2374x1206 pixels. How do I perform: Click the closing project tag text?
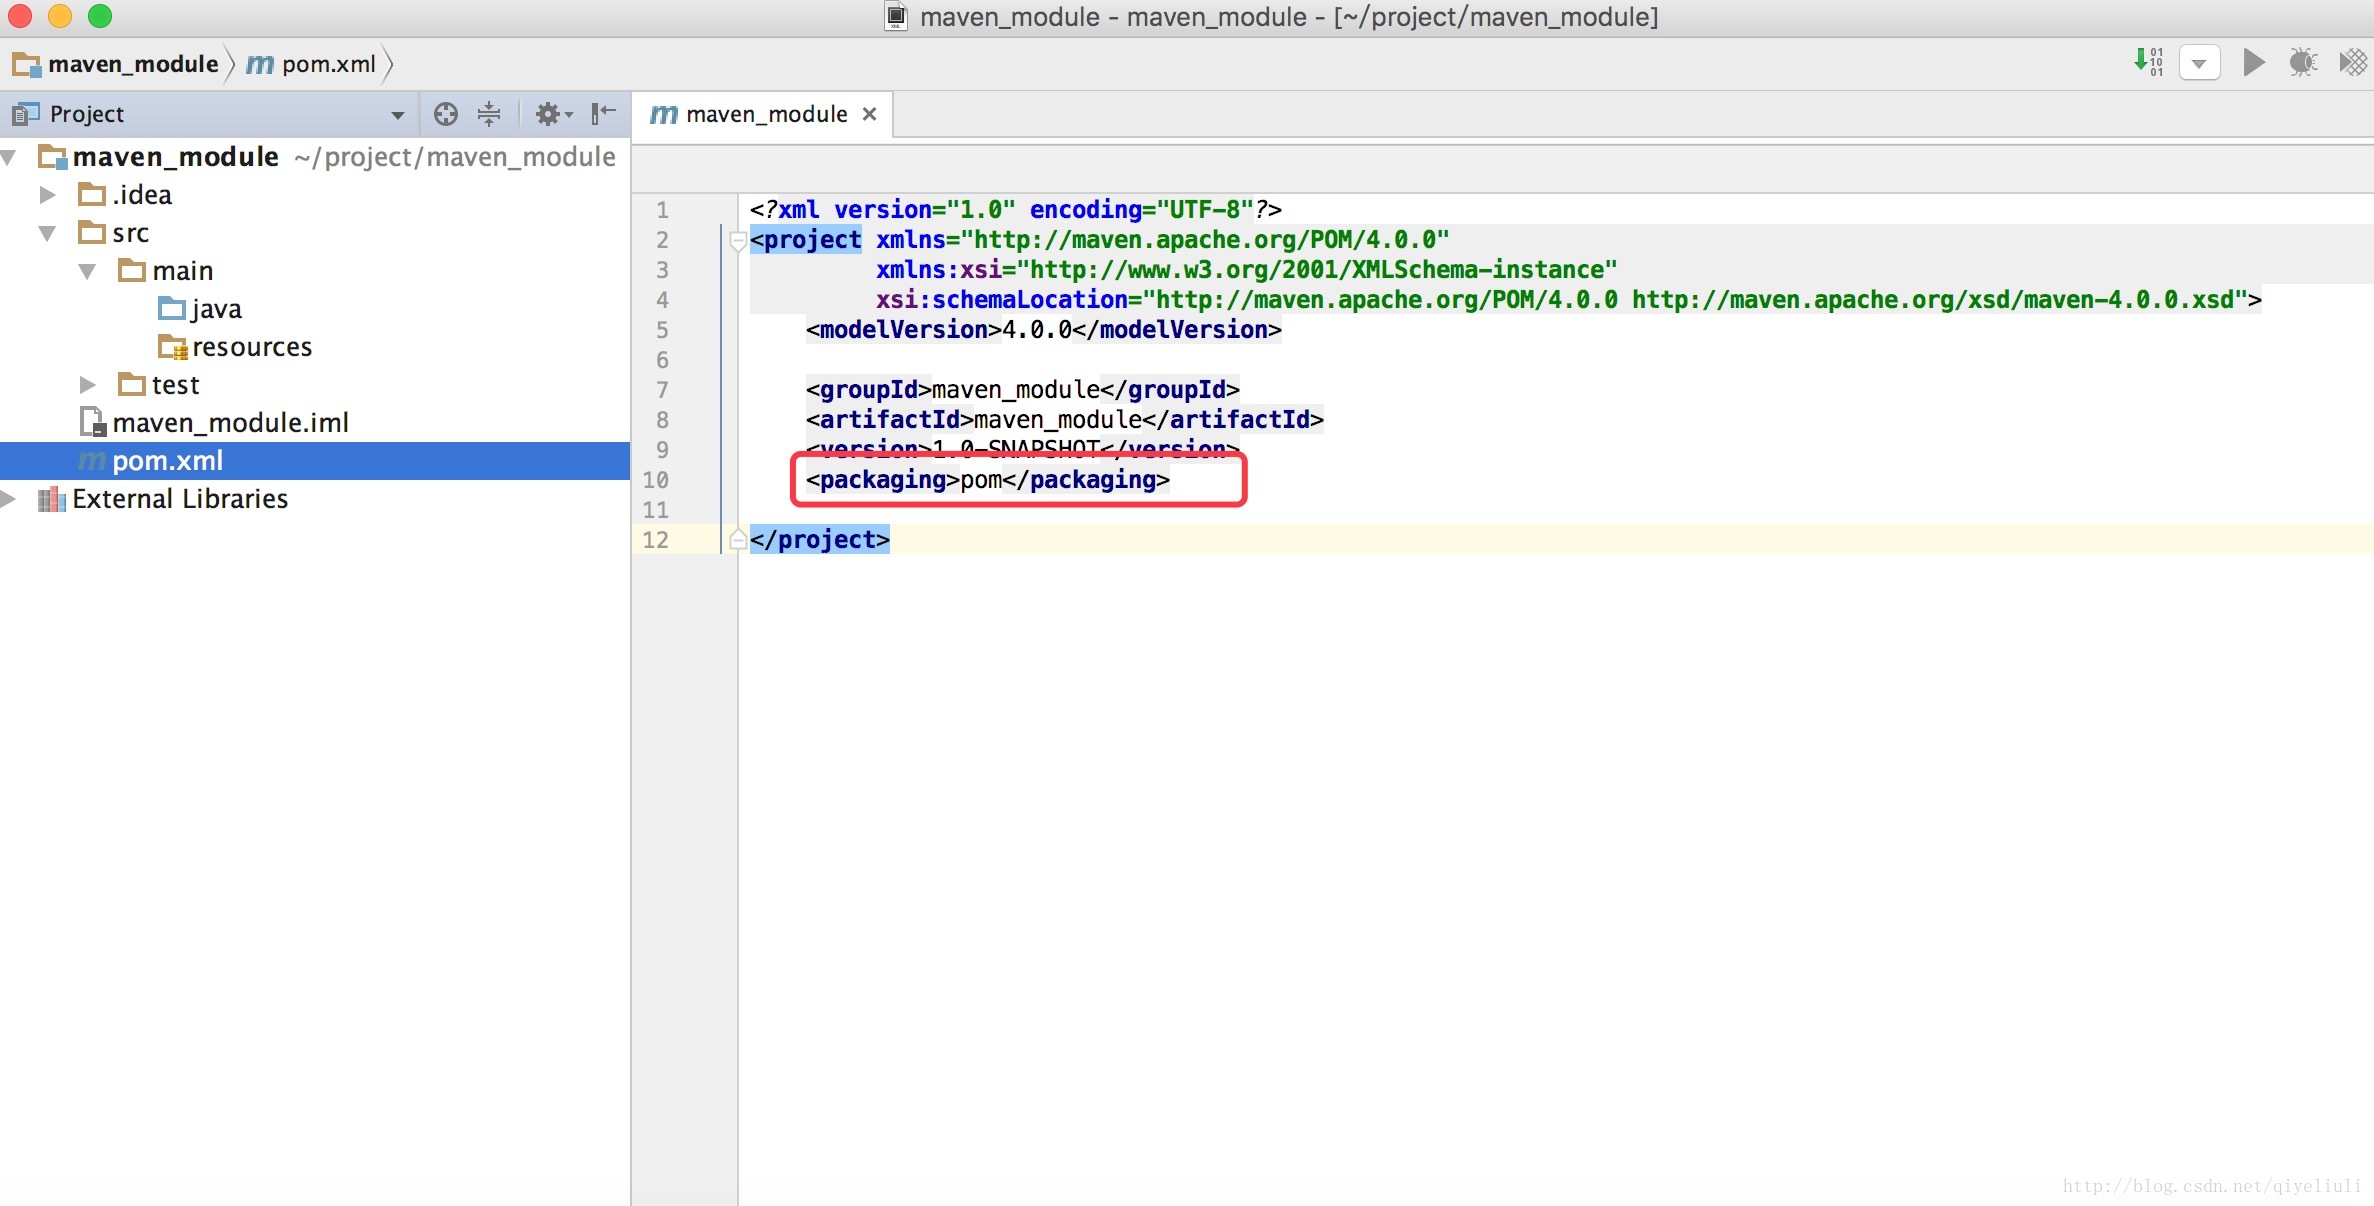click(819, 540)
